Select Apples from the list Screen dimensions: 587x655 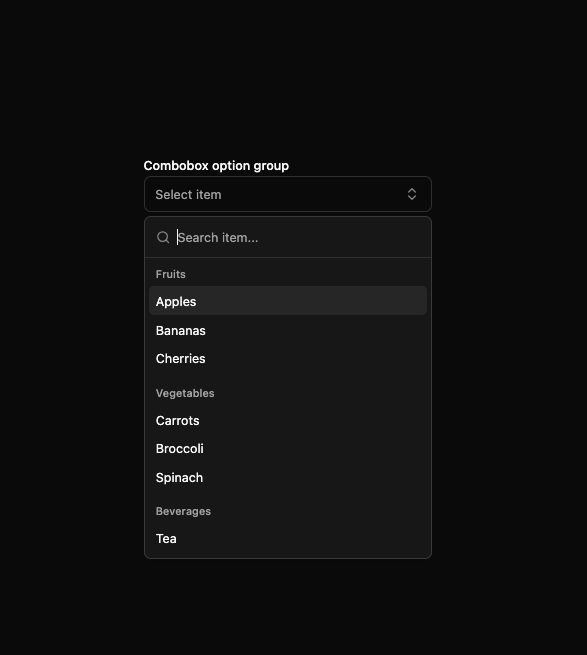pyautogui.click(x=287, y=301)
